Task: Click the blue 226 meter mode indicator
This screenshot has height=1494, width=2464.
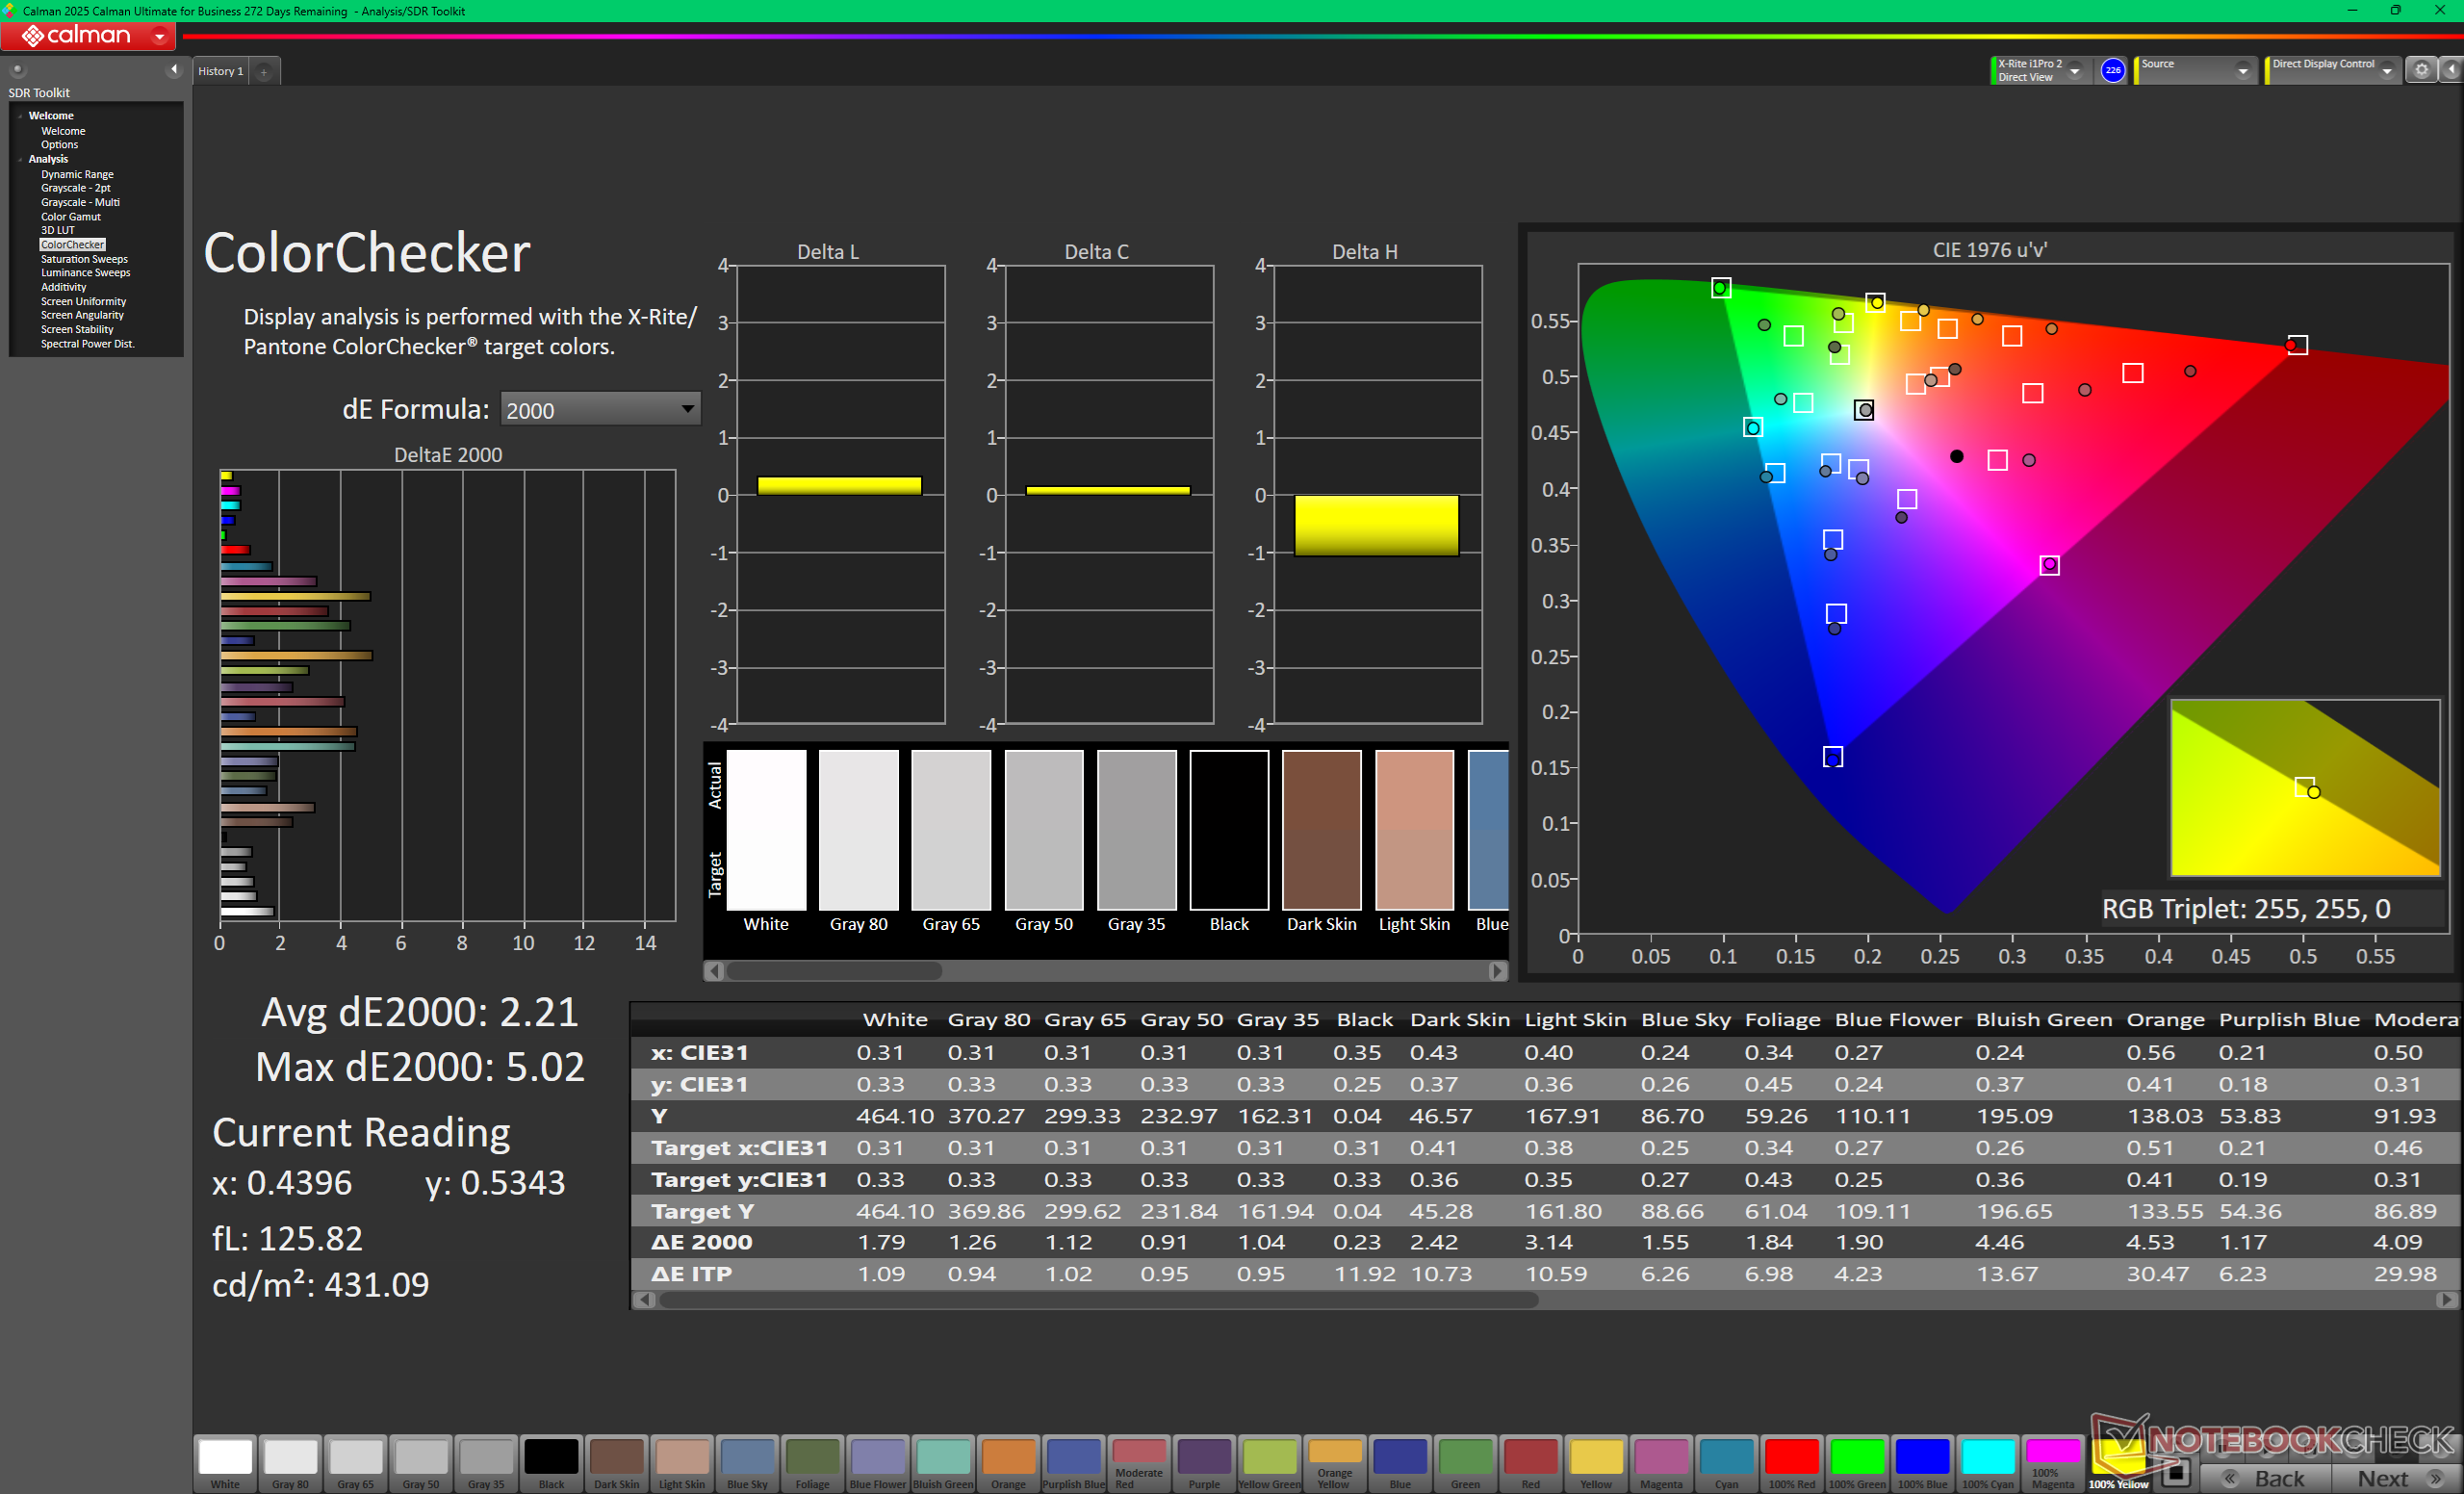Action: click(2112, 70)
